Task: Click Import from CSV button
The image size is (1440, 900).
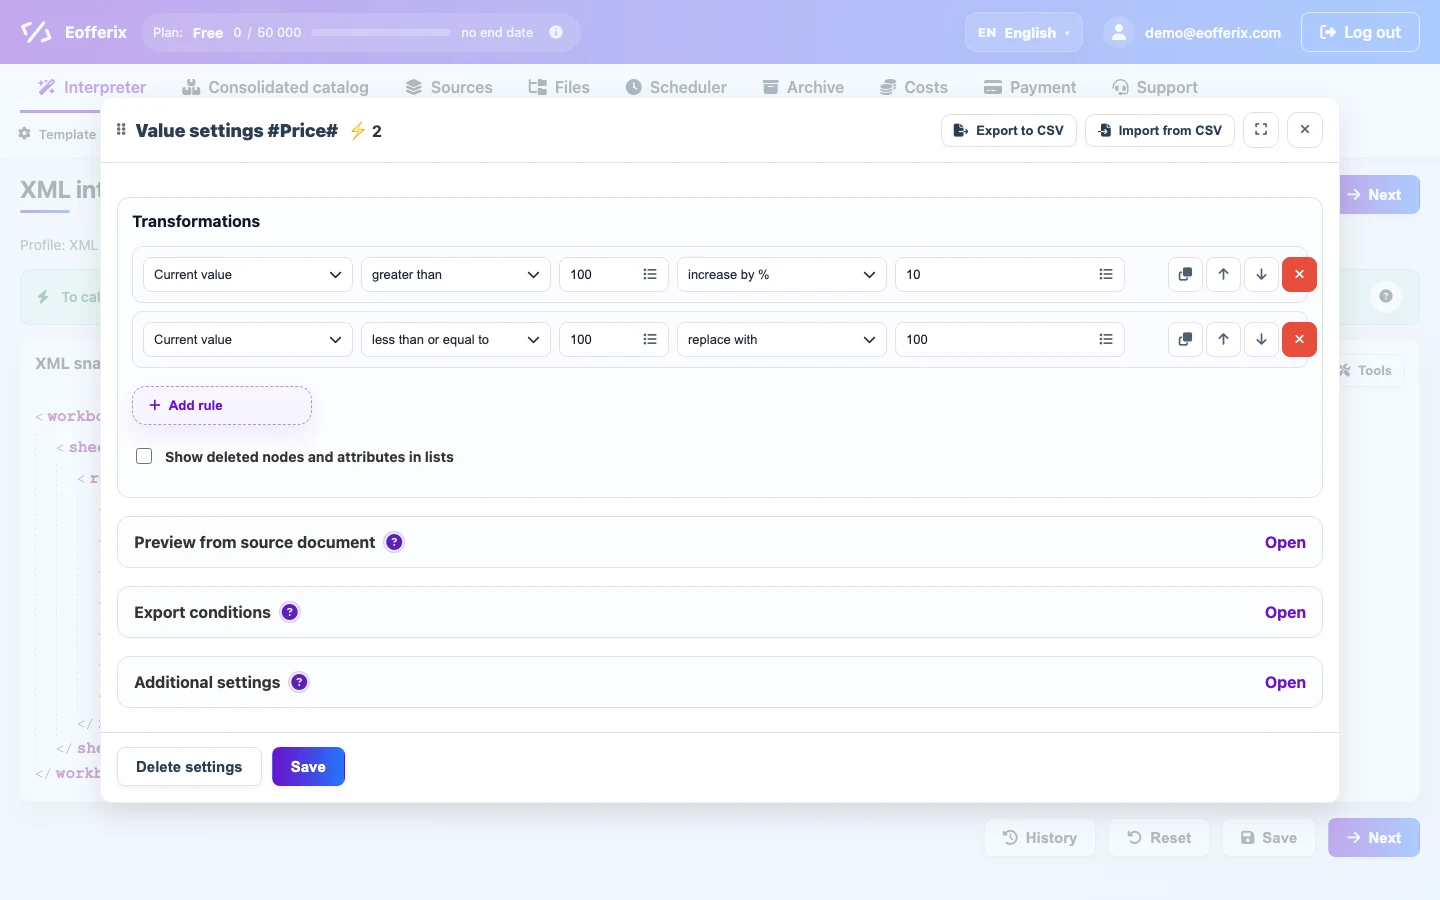Action: tap(1160, 130)
